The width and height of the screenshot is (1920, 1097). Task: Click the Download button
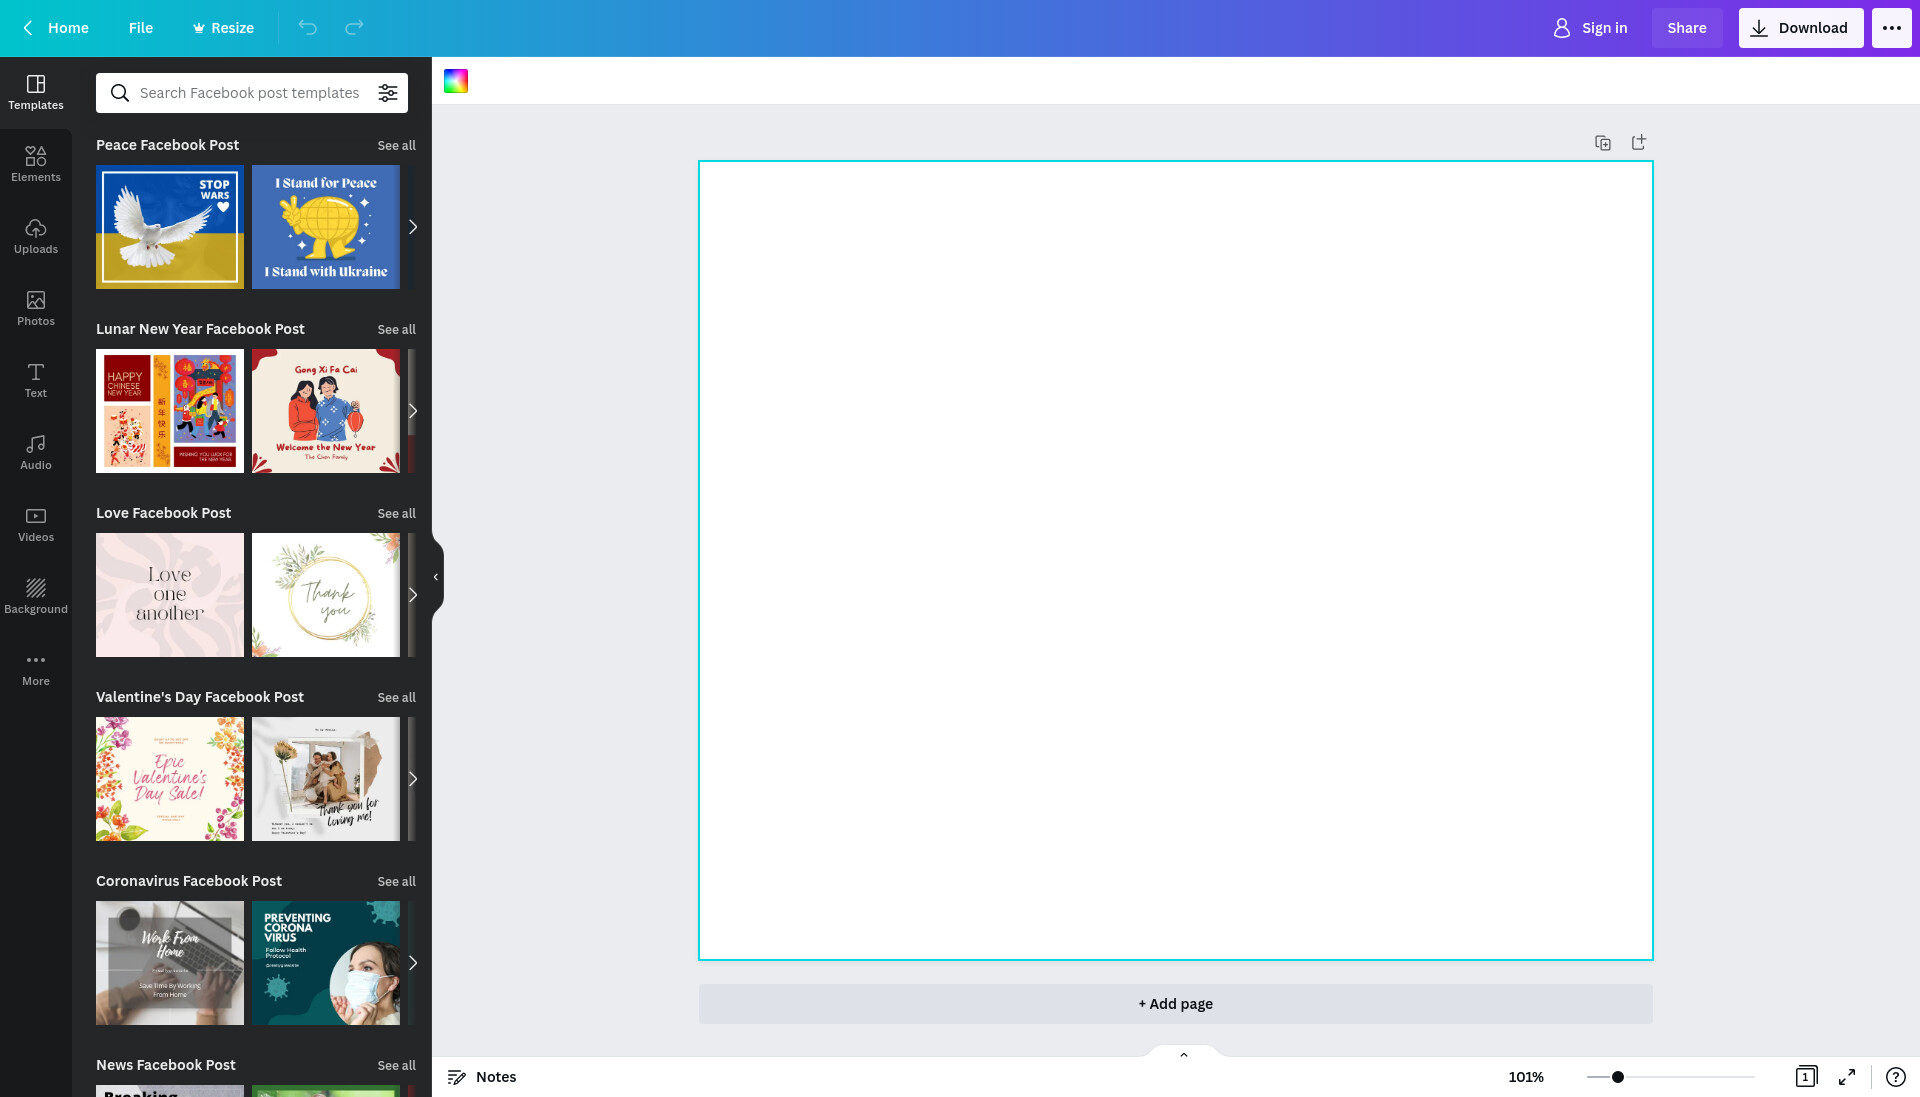[1801, 28]
